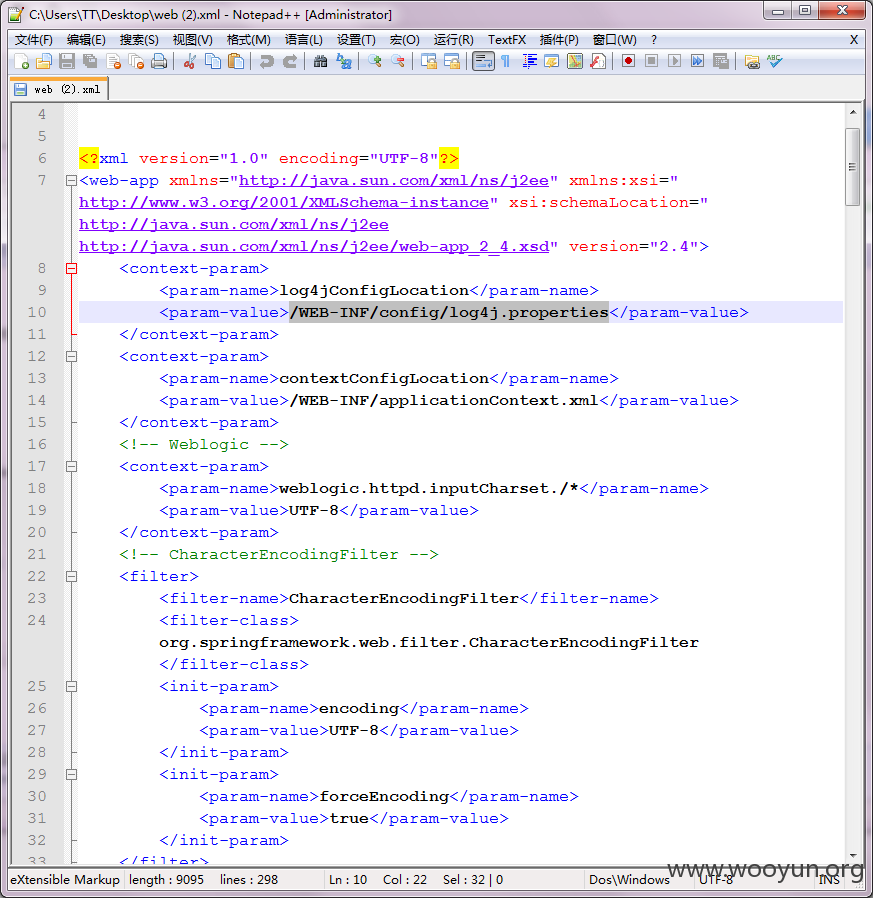
Task: Click the scrollbar up arrow
Action: [x=853, y=112]
